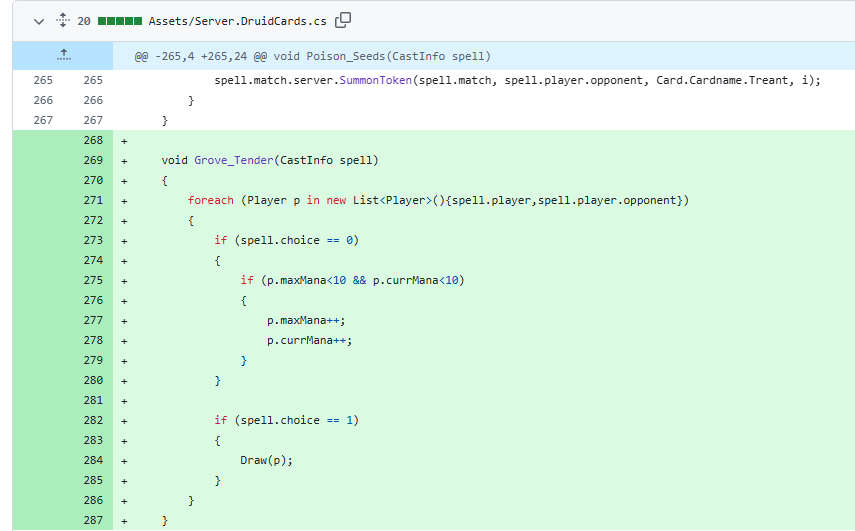Click the SummonToken method call
Image resolution: width=855 pixels, height=531 pixels.
click(375, 80)
